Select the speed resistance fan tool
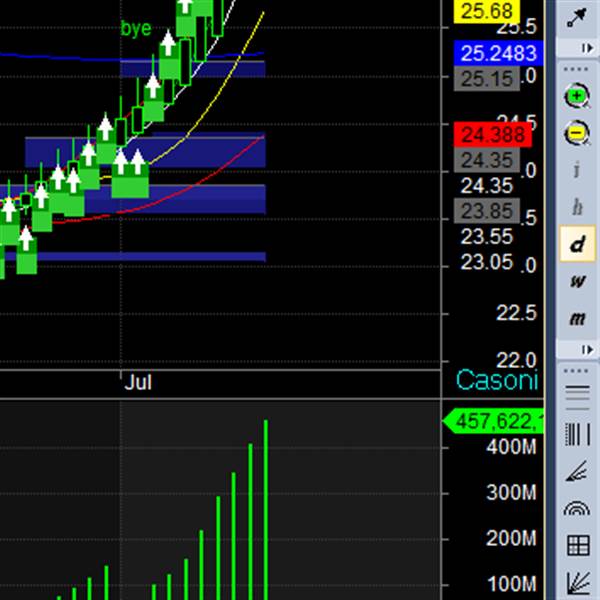The image size is (600, 600). [577, 471]
